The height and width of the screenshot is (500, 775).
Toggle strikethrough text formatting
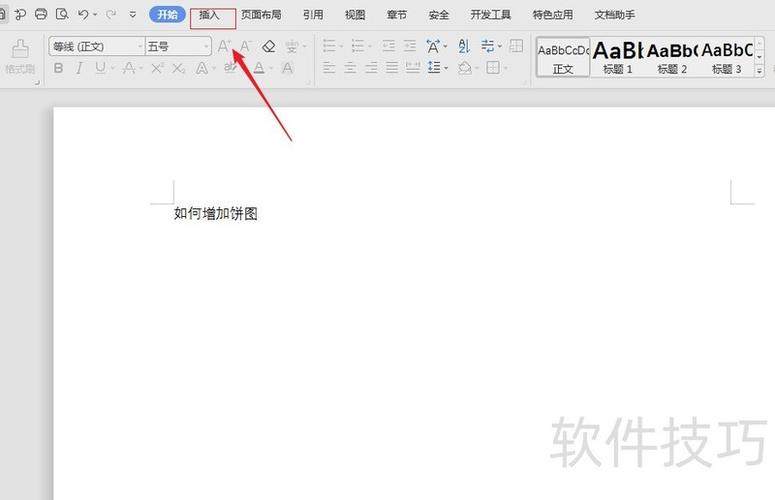tap(129, 68)
